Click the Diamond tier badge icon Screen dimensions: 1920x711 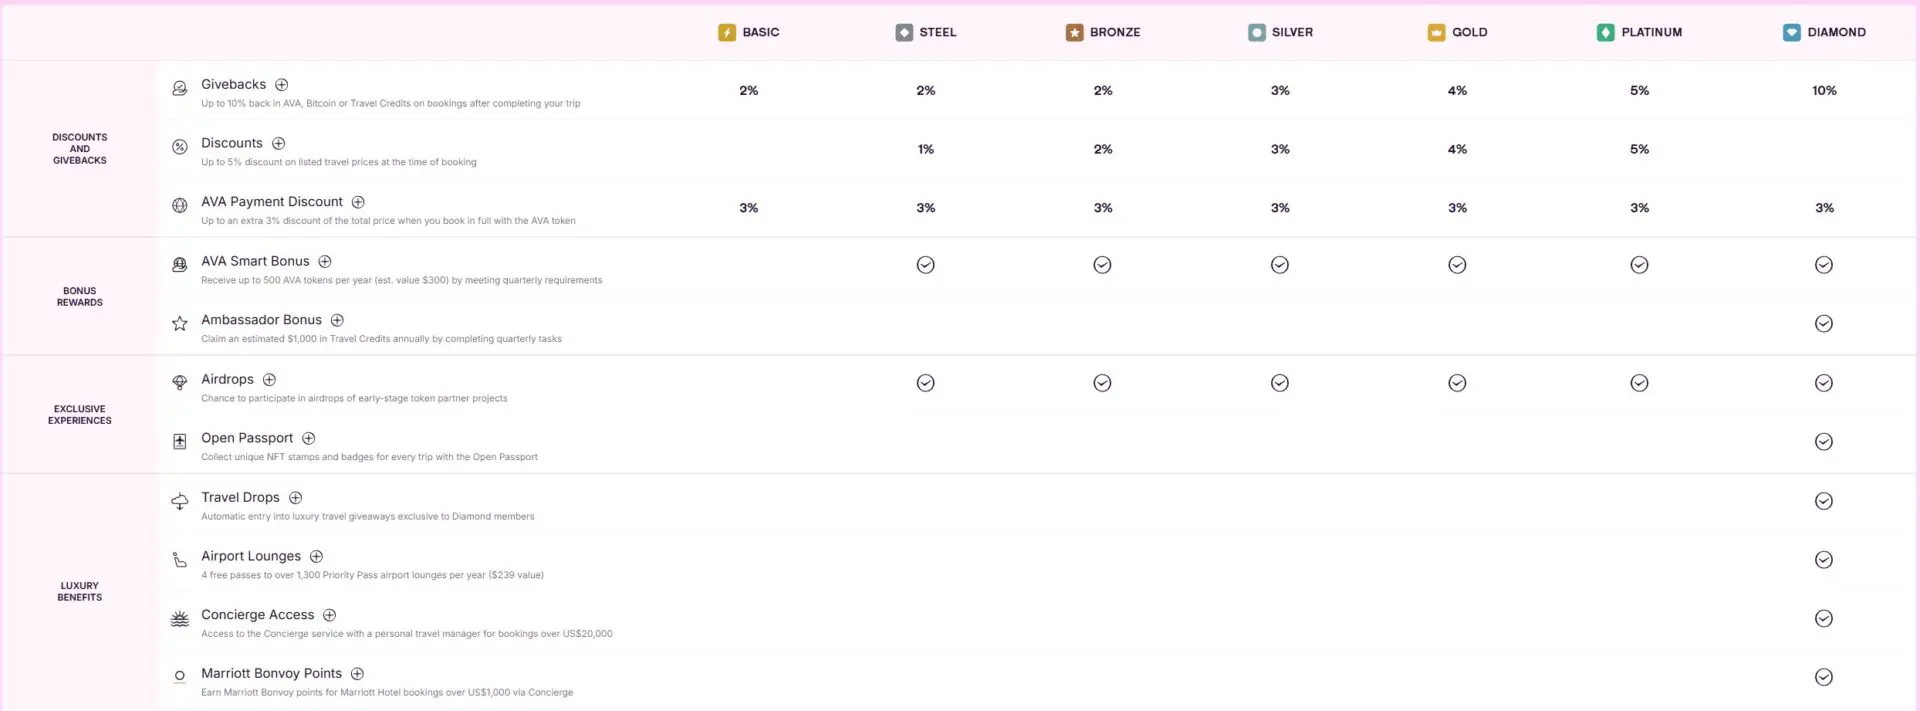click(x=1792, y=33)
